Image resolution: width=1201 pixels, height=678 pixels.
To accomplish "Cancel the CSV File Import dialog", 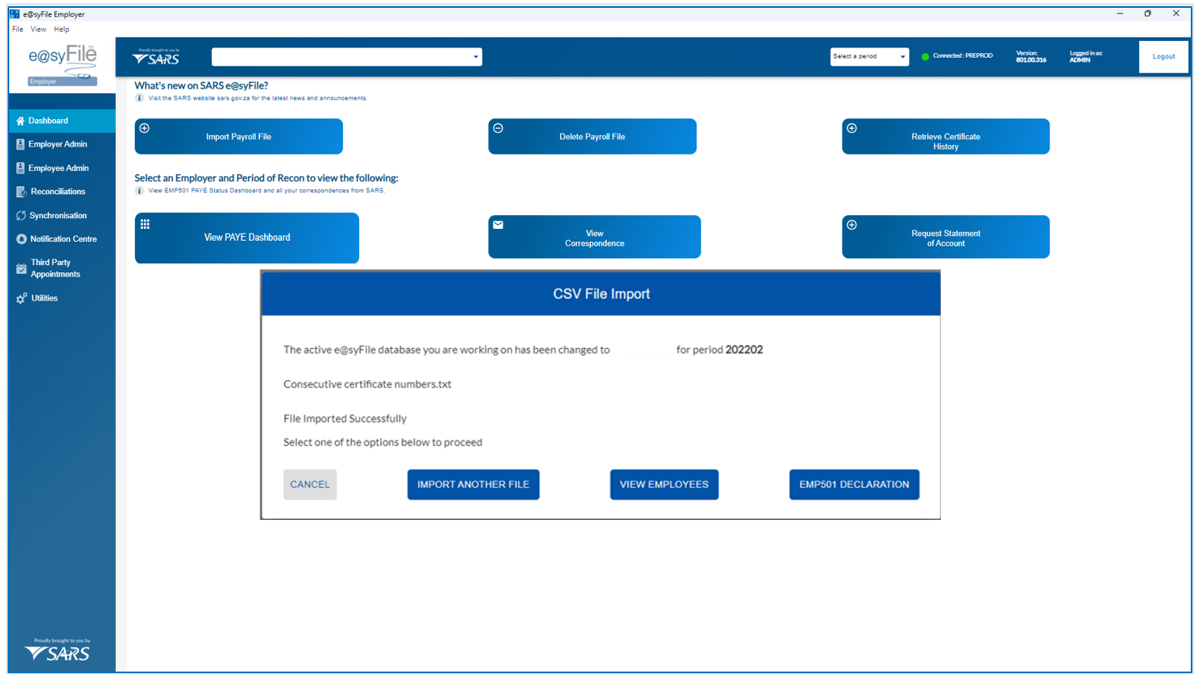I will (x=310, y=484).
